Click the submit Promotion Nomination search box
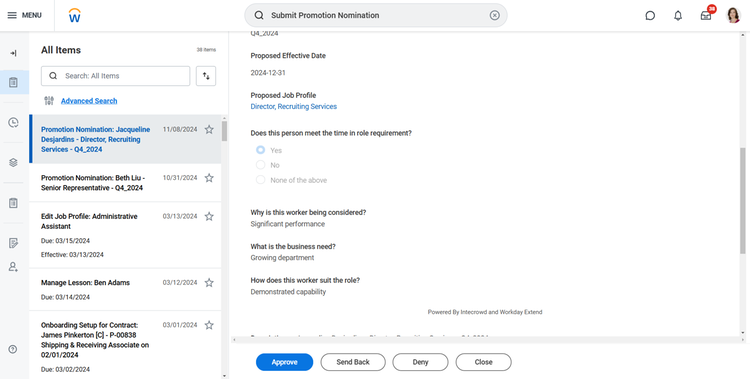750x379 pixels. pos(376,15)
